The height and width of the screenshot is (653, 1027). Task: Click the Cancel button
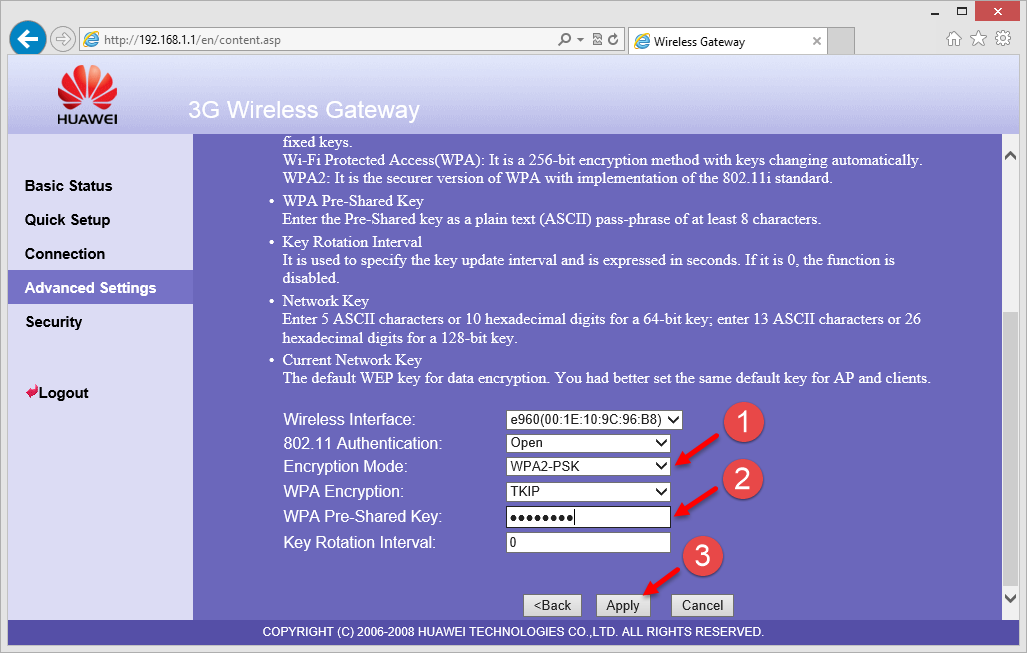(x=702, y=606)
